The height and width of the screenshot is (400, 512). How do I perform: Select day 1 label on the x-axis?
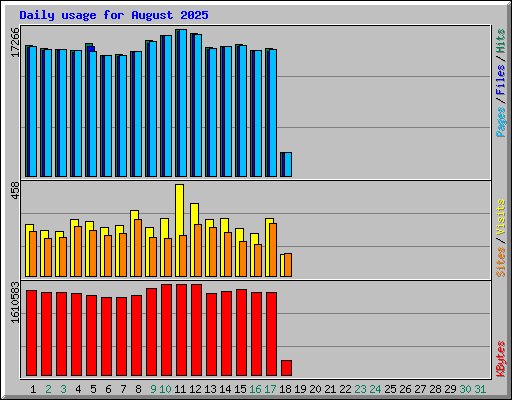pyautogui.click(x=33, y=389)
